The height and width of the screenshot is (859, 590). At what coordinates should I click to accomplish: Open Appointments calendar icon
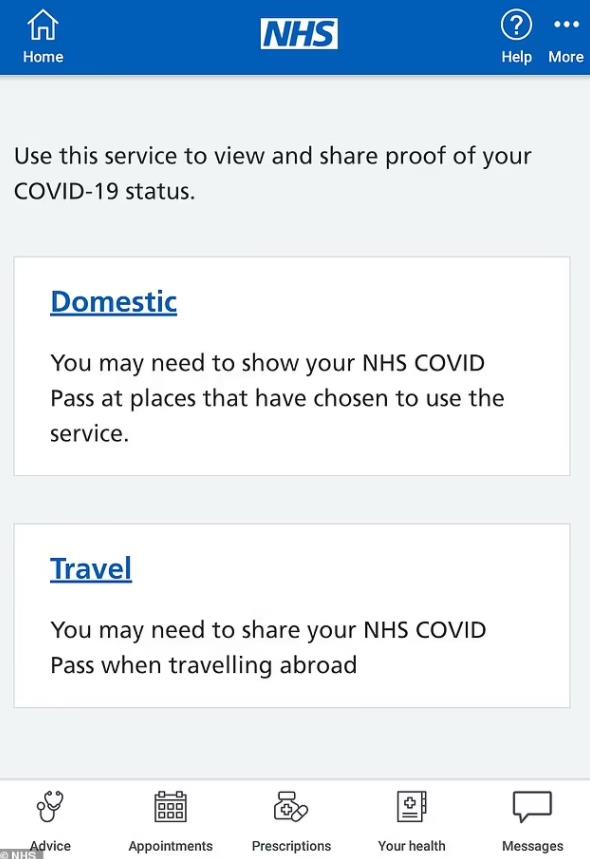point(170,807)
